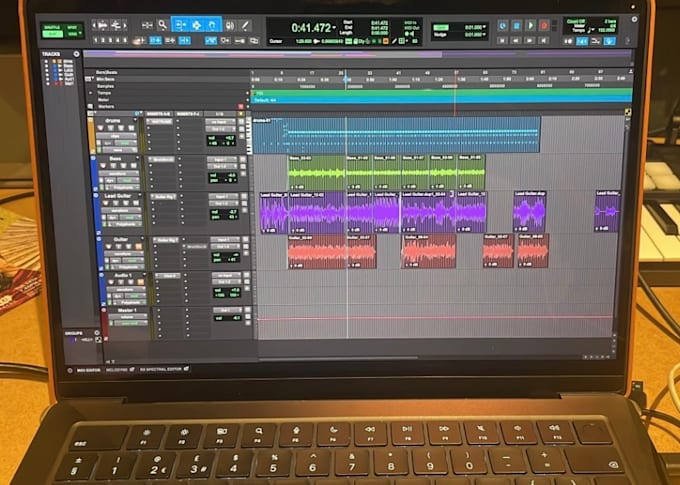Image resolution: width=680 pixels, height=485 pixels.
Task: Toggle the blue metronome click button
Action: click(x=582, y=42)
